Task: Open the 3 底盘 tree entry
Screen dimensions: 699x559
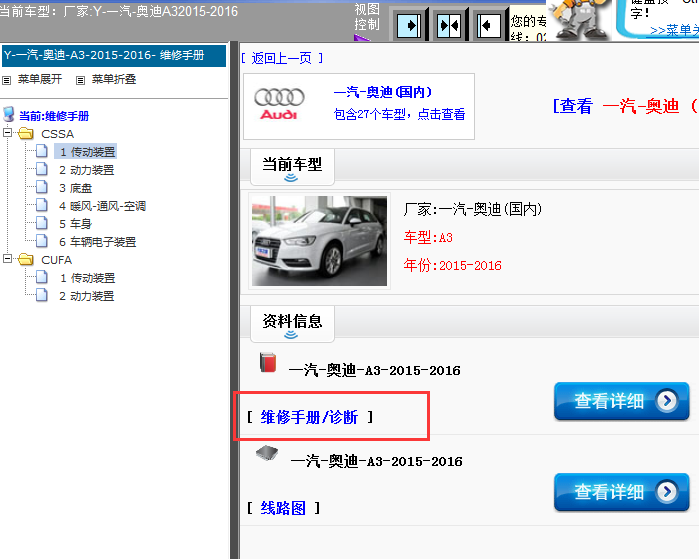Action: 76,188
